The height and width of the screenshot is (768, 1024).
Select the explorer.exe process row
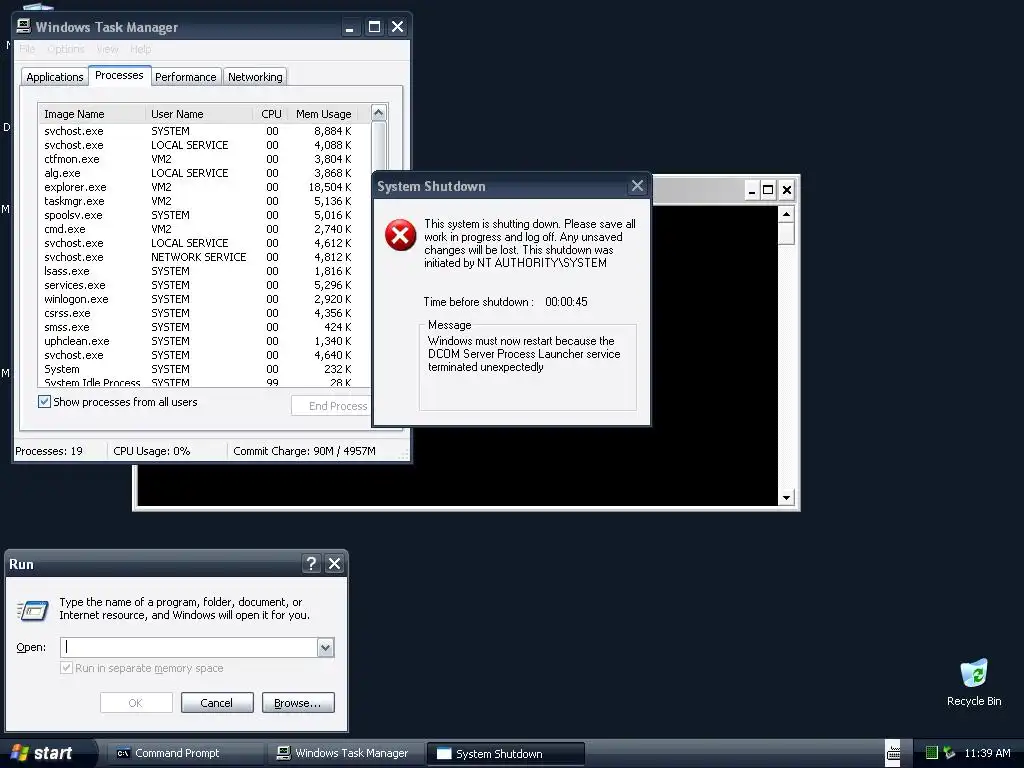[x=204, y=187]
